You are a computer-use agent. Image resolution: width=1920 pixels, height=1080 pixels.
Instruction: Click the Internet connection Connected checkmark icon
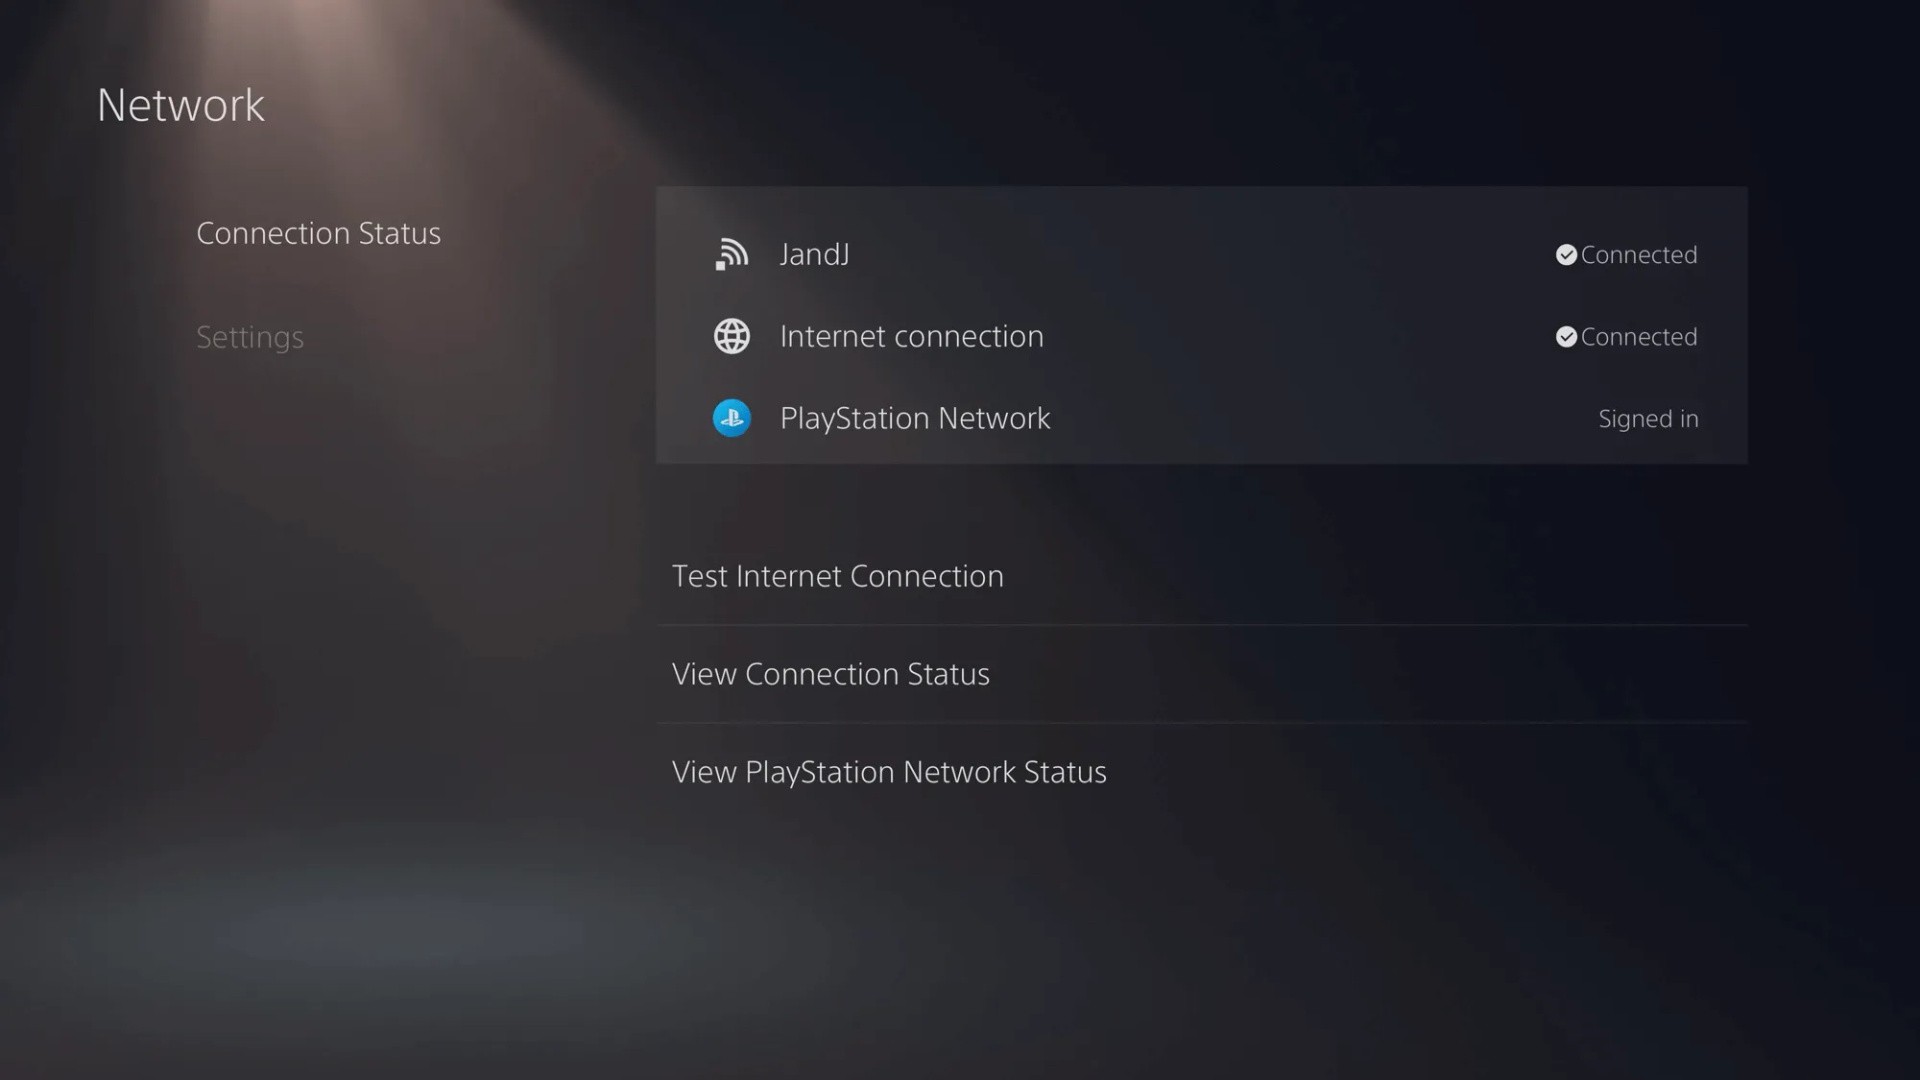coord(1566,337)
